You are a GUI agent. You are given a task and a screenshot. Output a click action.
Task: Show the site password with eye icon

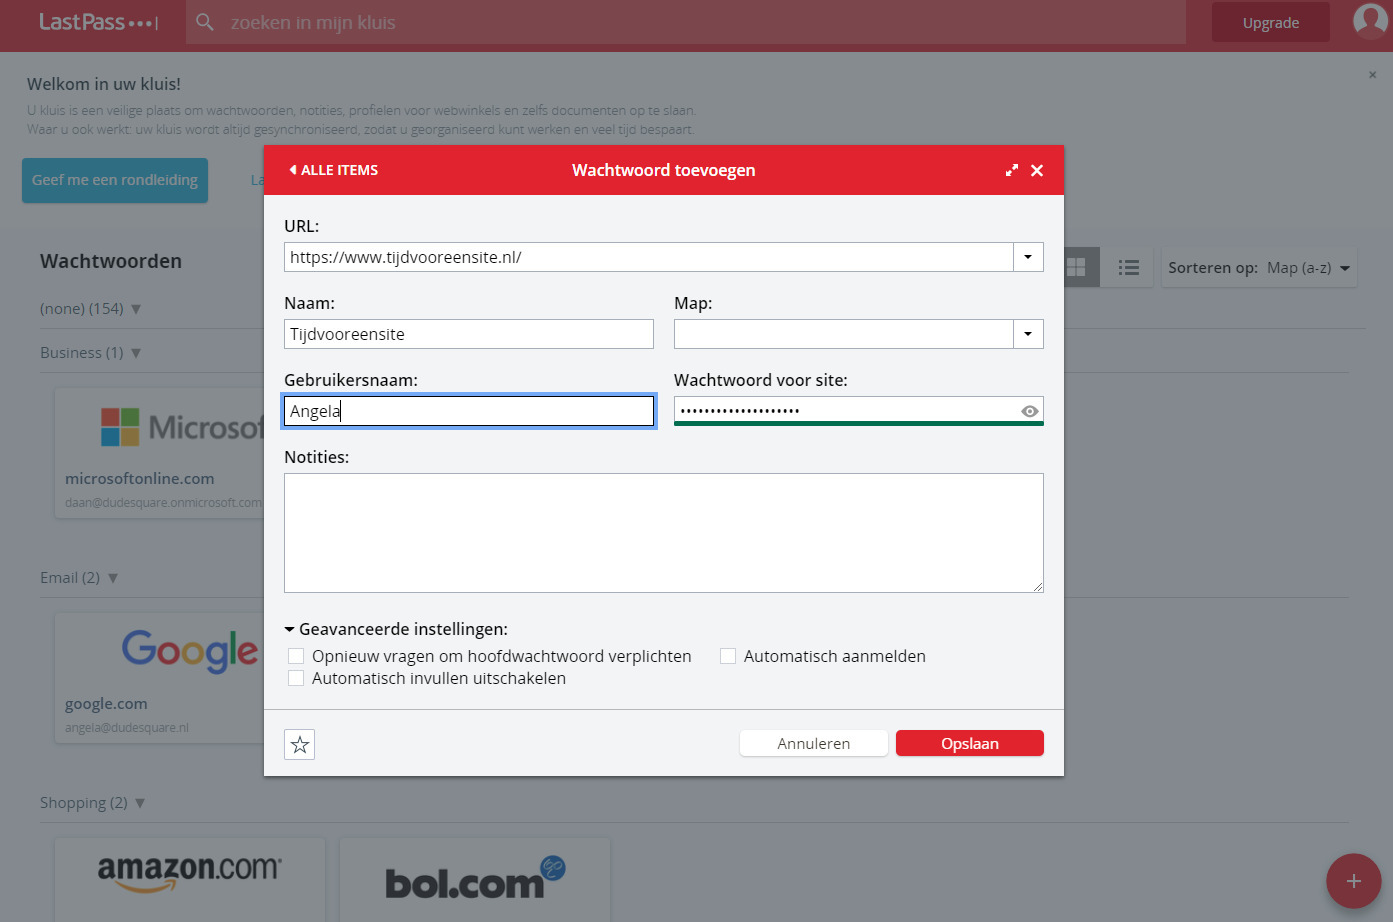pyautogui.click(x=1030, y=411)
